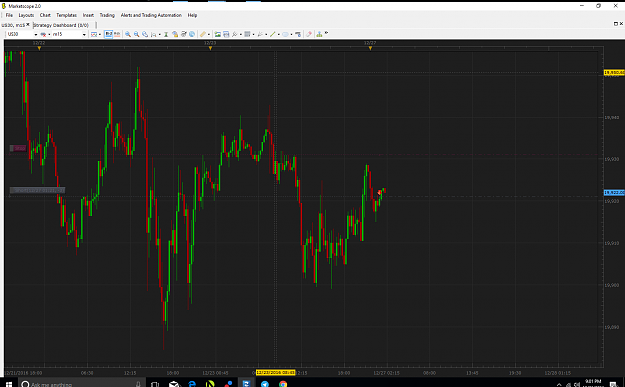Open the Trading menu

pyautogui.click(x=107, y=15)
